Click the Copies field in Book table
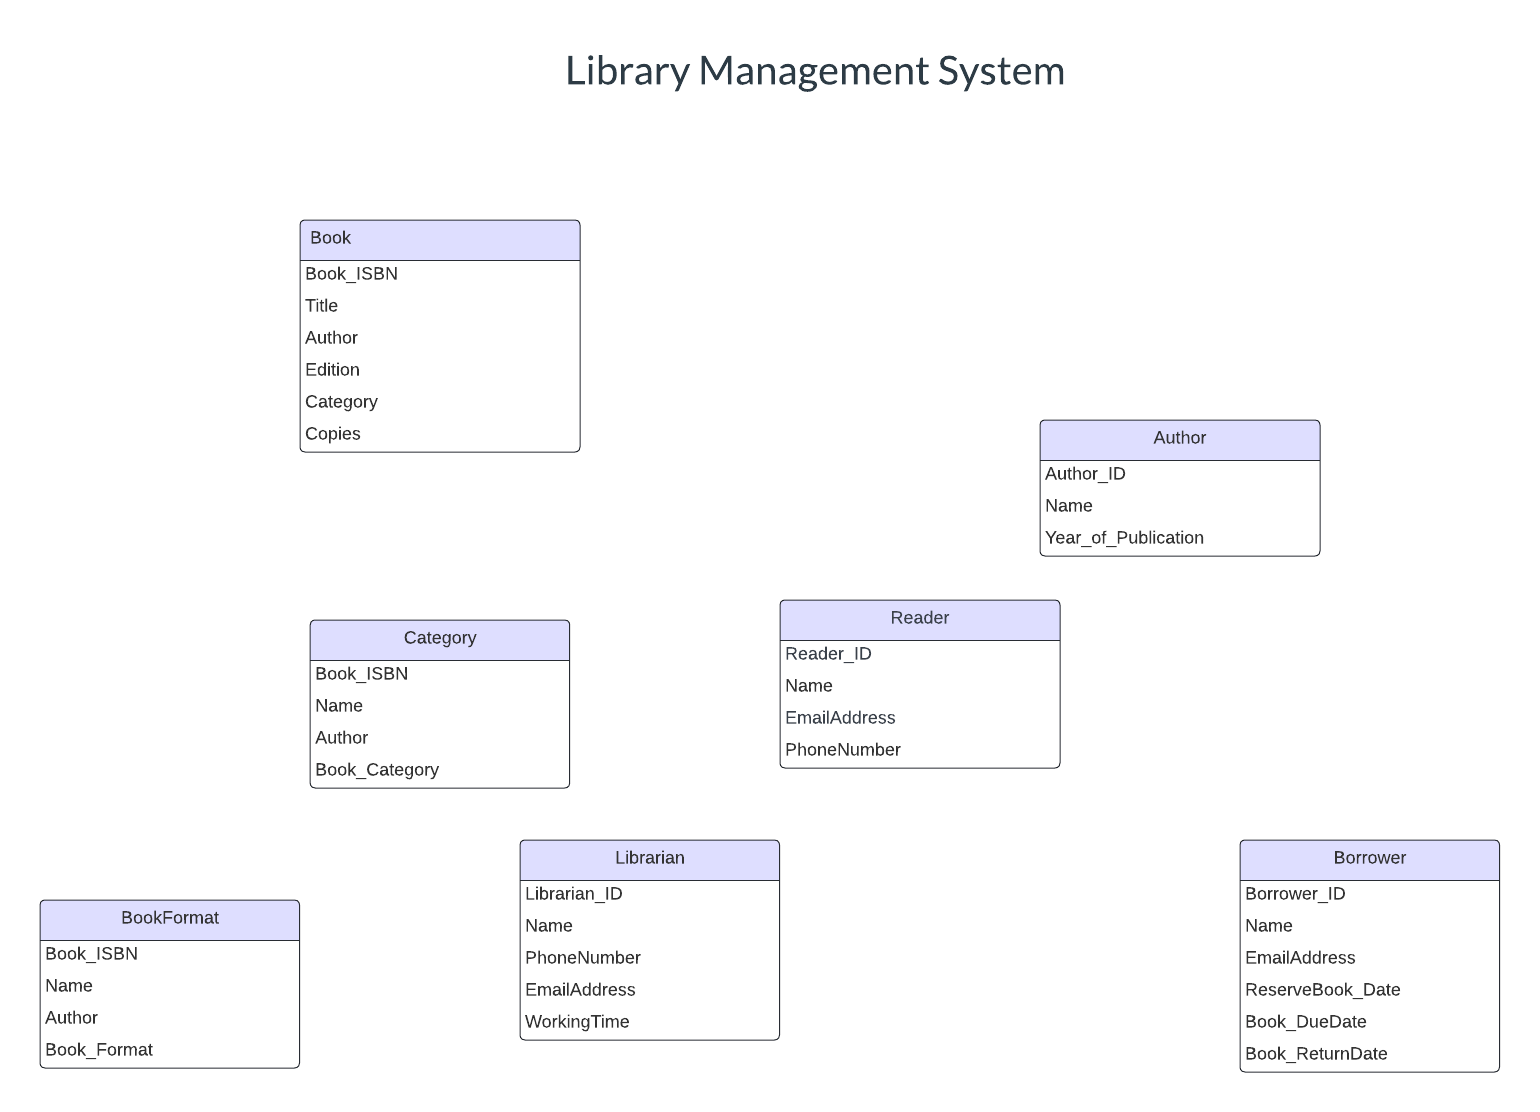Screen dimensions: 1540x1112 click(x=333, y=433)
